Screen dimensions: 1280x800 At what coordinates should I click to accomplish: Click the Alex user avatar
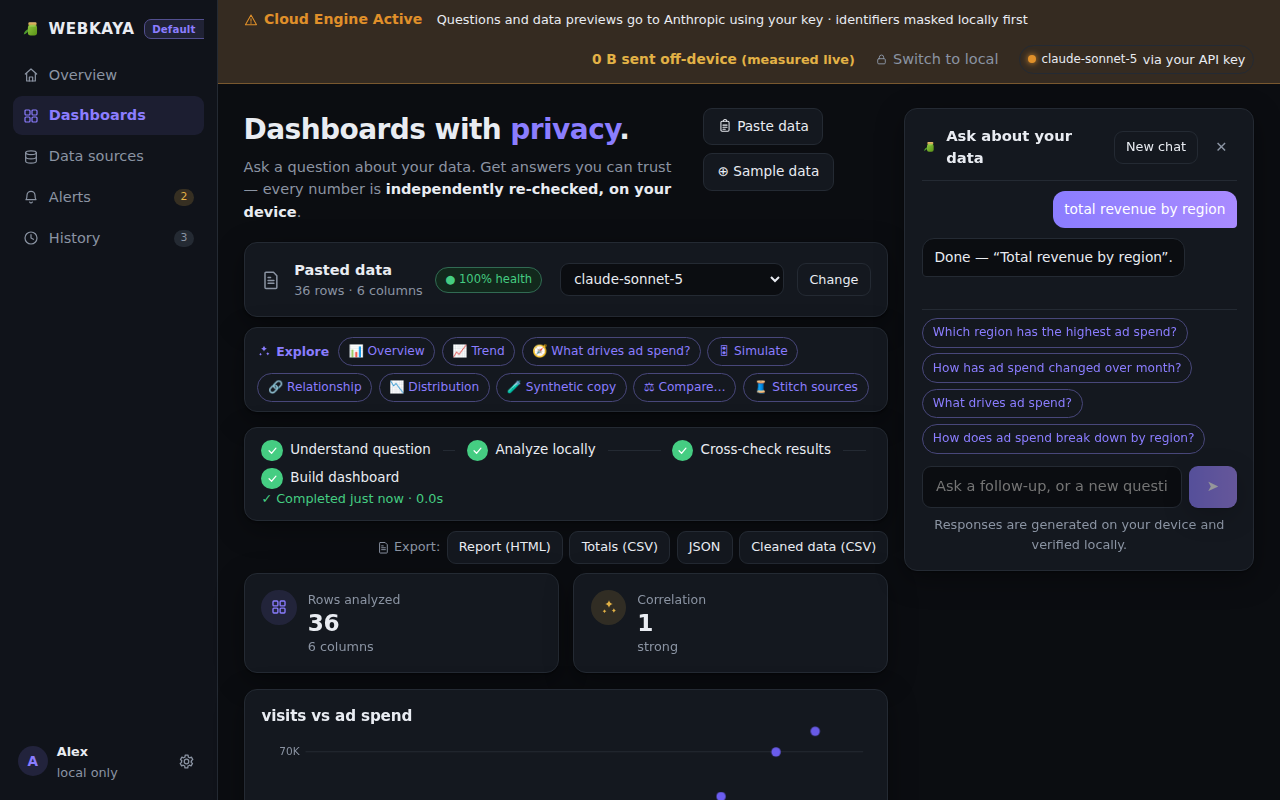33,761
